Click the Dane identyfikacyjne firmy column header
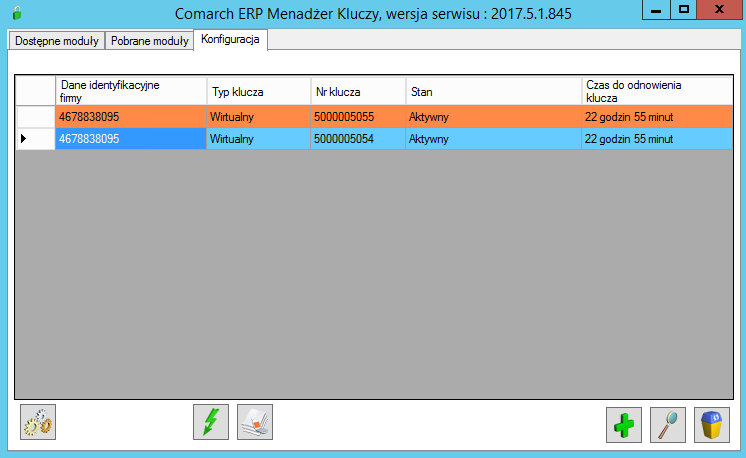746x458 pixels. click(x=131, y=91)
